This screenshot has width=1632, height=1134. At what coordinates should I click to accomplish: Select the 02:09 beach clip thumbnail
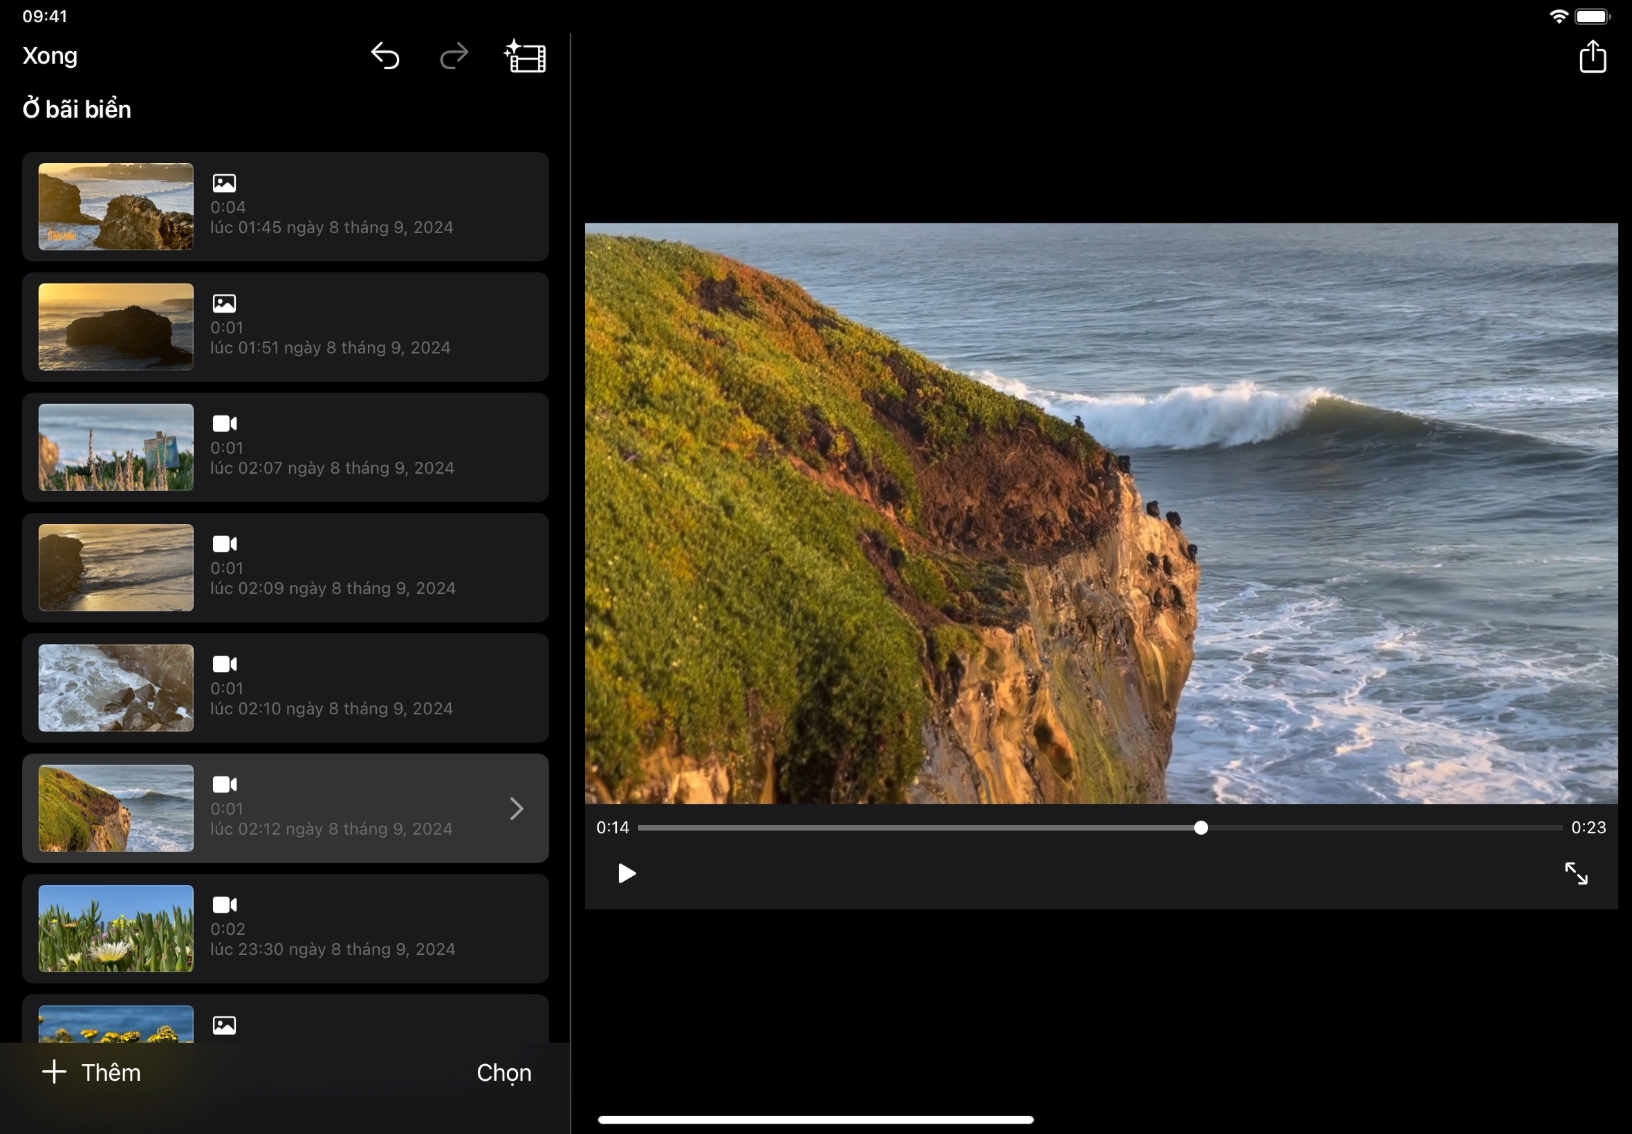[x=116, y=567]
